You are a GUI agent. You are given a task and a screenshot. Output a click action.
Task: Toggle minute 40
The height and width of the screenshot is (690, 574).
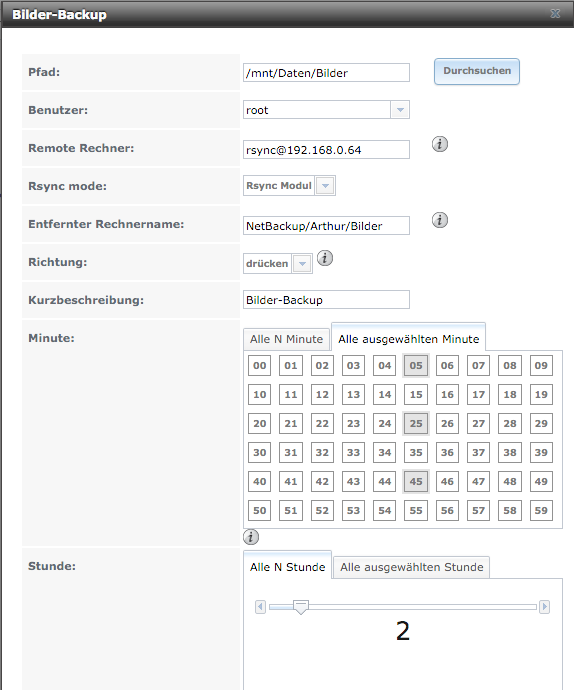click(259, 481)
